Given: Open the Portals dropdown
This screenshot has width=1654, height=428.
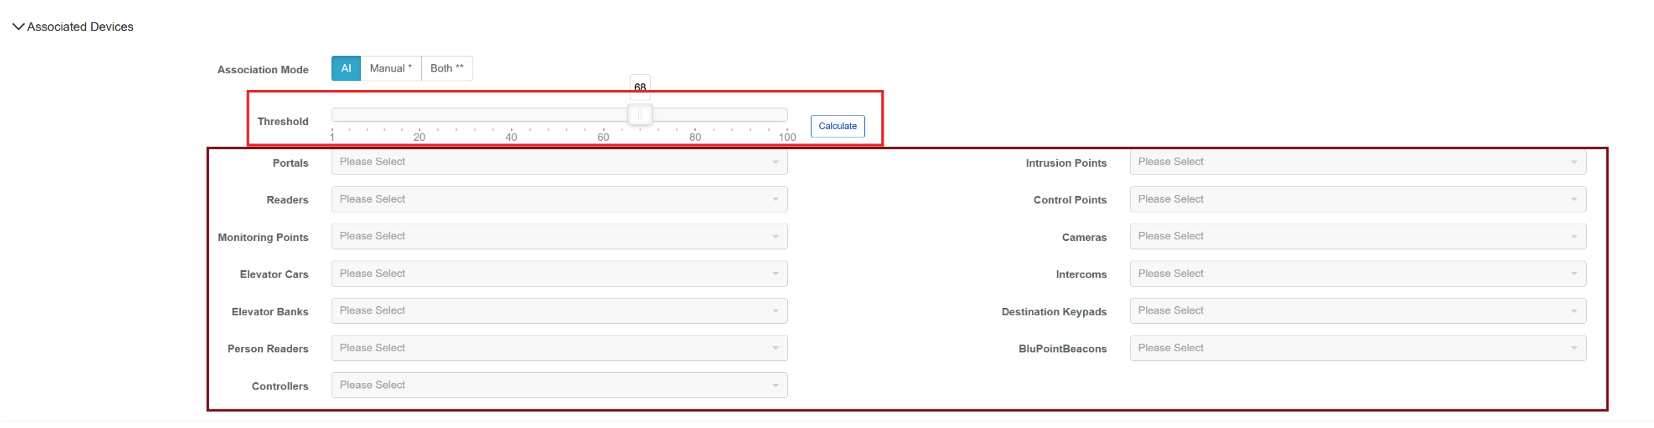Looking at the screenshot, I should click(558, 162).
